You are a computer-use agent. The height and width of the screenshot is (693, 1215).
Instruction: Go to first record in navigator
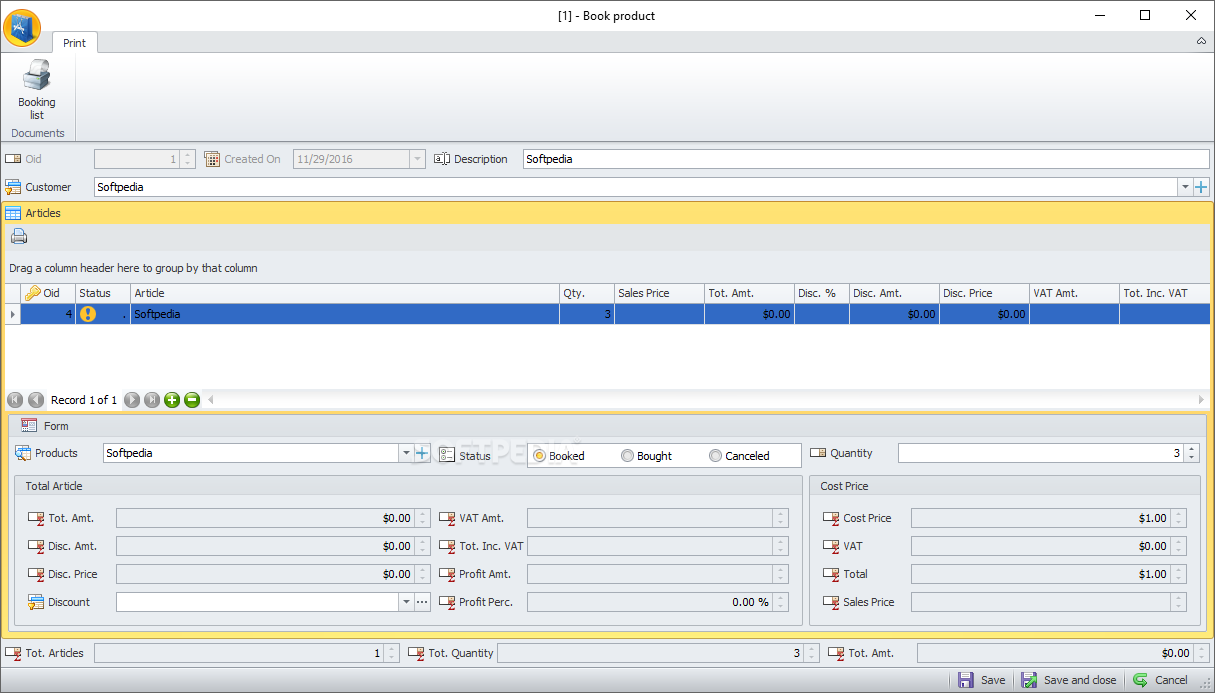(15, 400)
